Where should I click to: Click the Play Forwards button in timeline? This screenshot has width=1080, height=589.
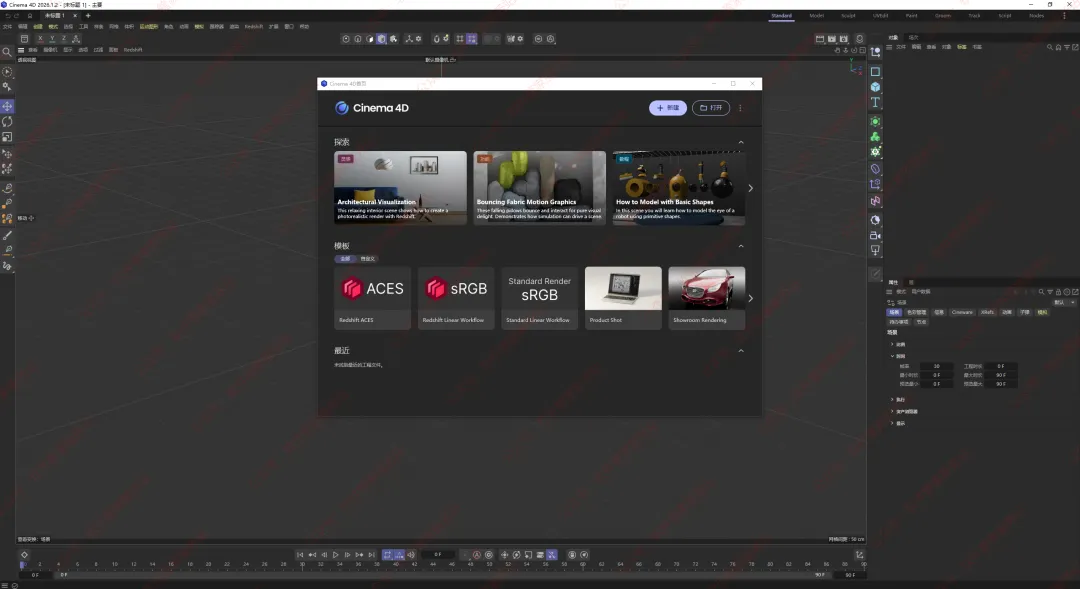click(x=335, y=555)
